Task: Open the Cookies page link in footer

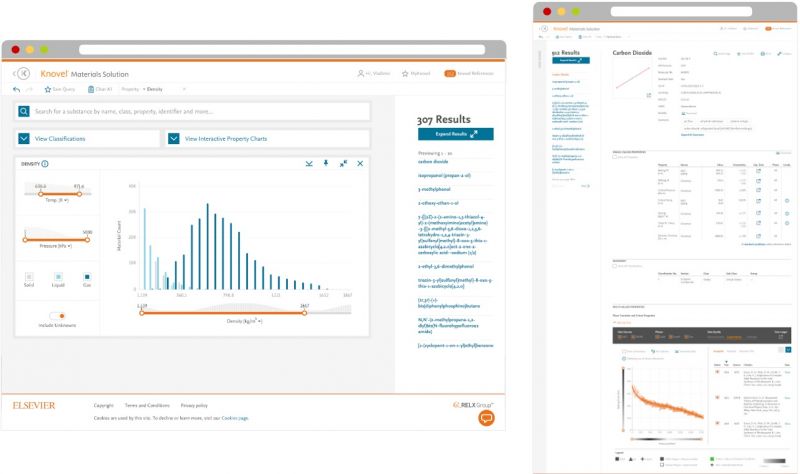Action: point(235,418)
